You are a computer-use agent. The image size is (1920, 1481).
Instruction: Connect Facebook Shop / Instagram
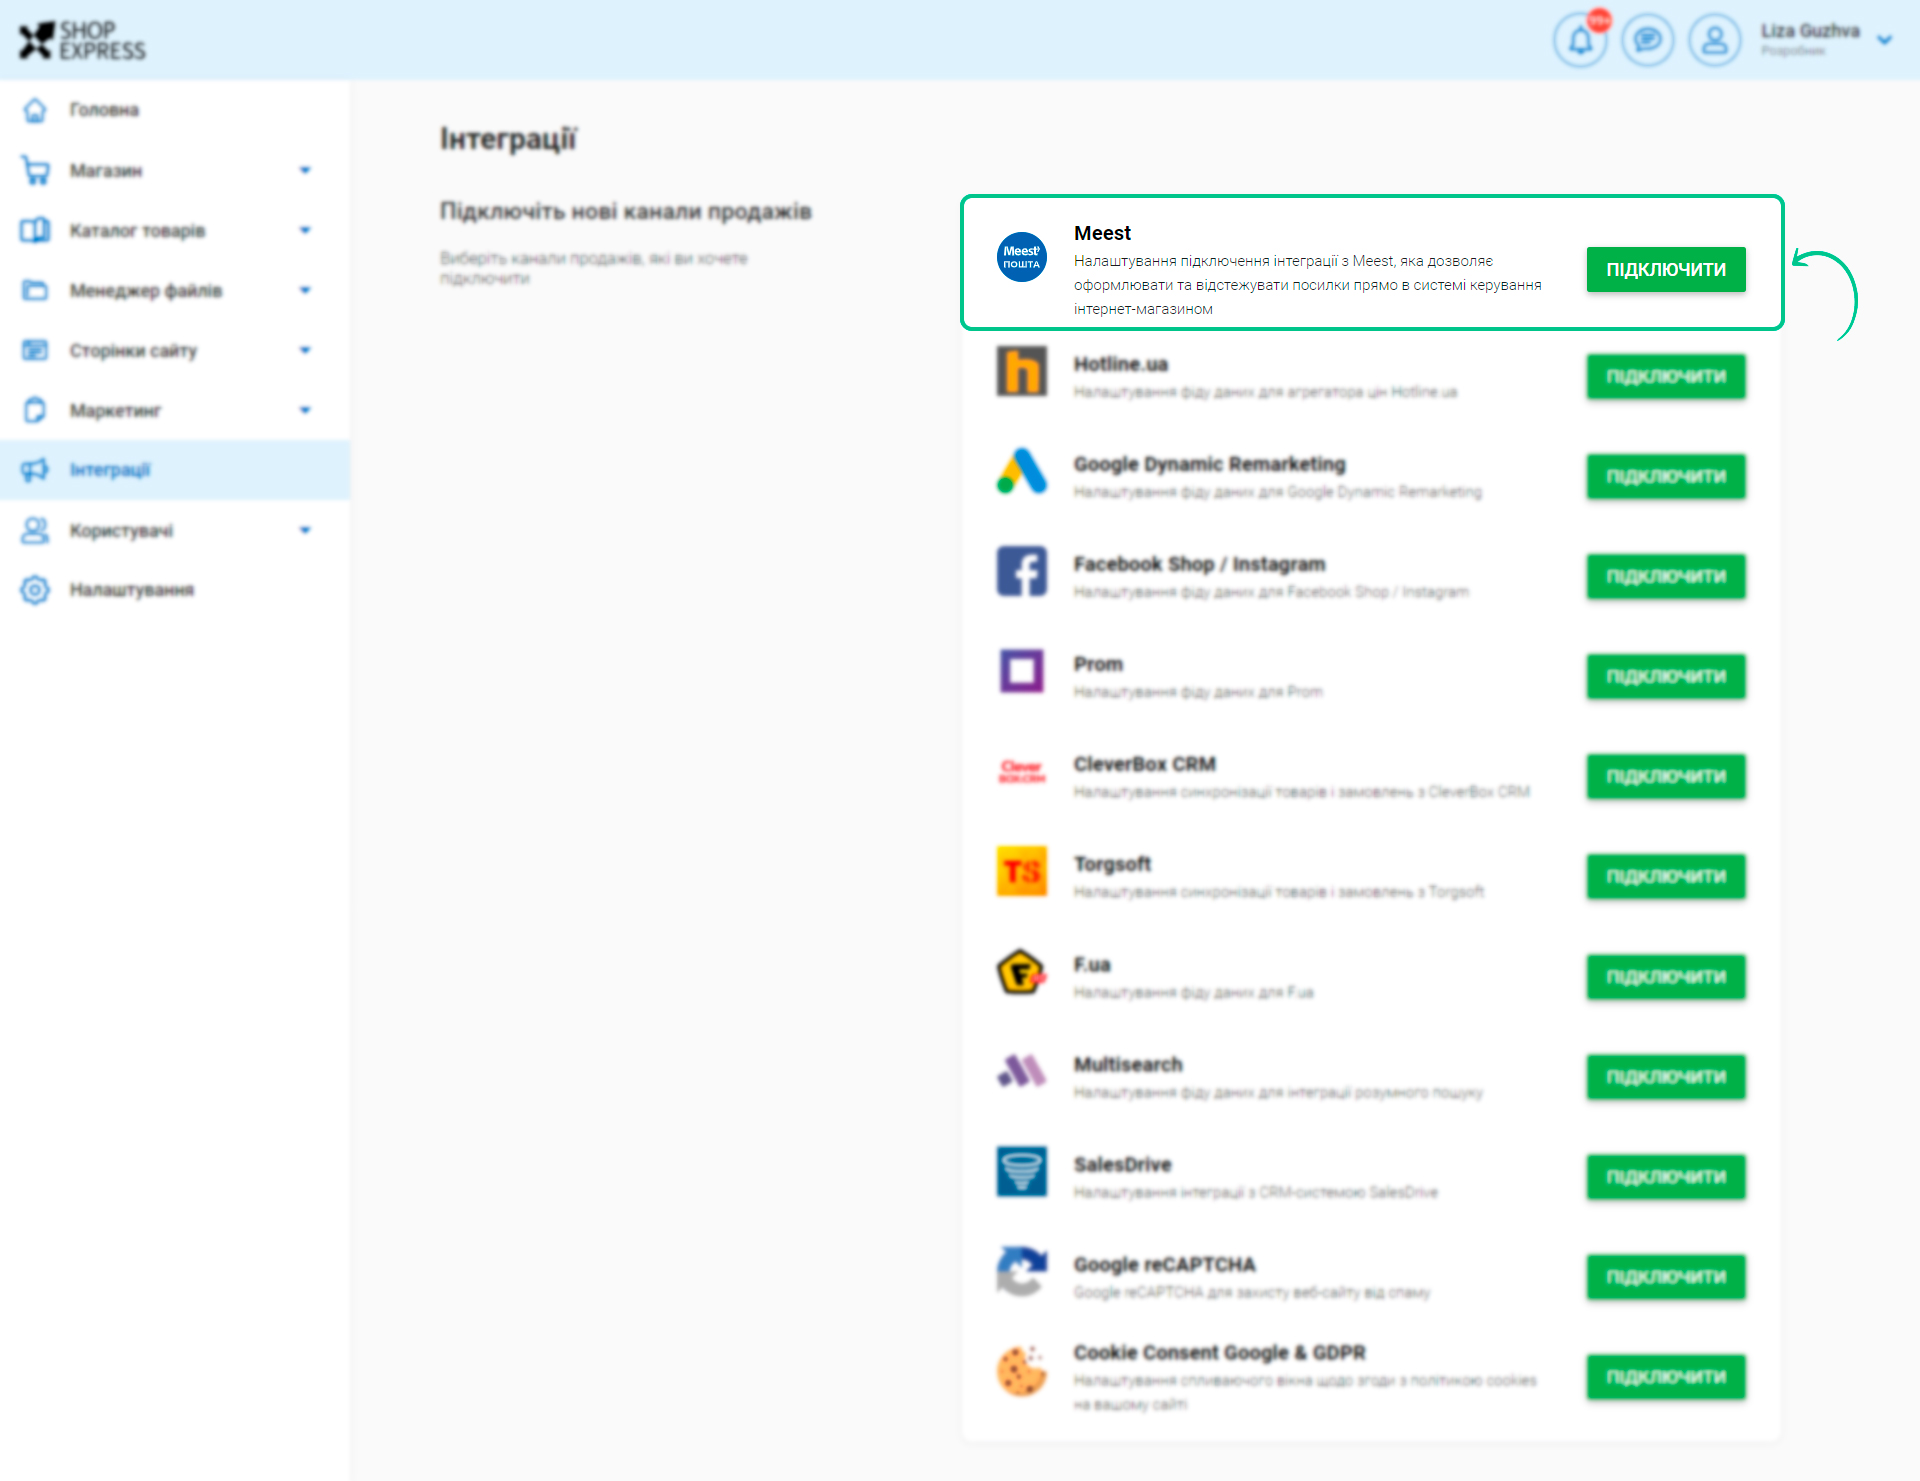1666,577
